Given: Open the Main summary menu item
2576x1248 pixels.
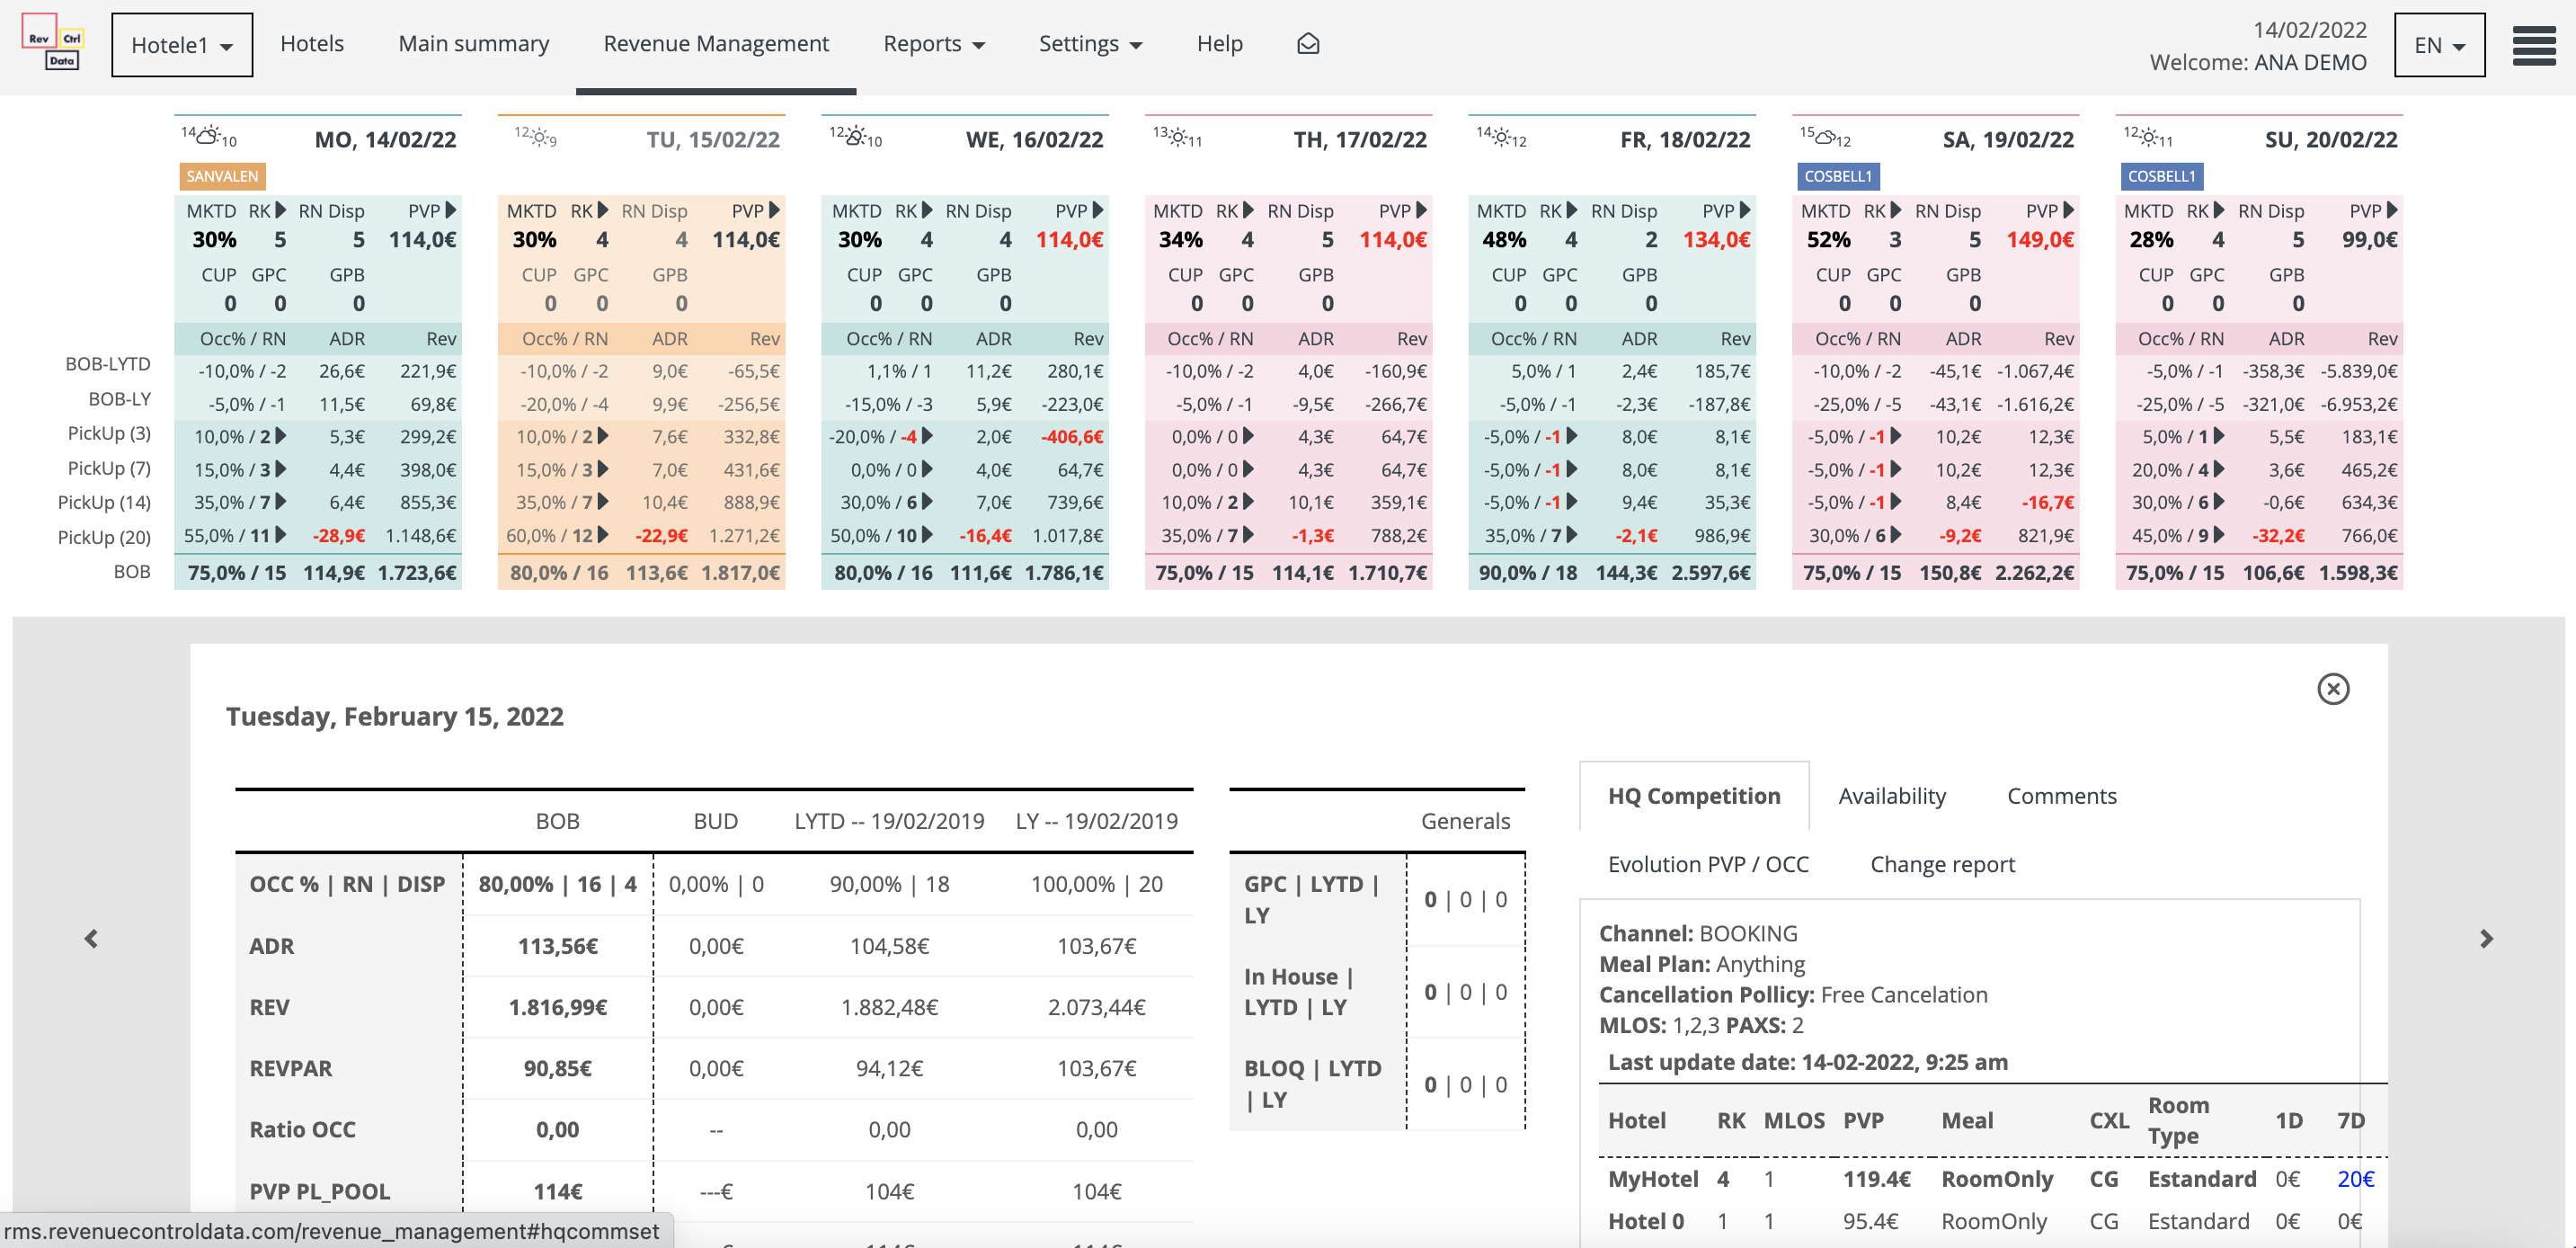Looking at the screenshot, I should 473,44.
